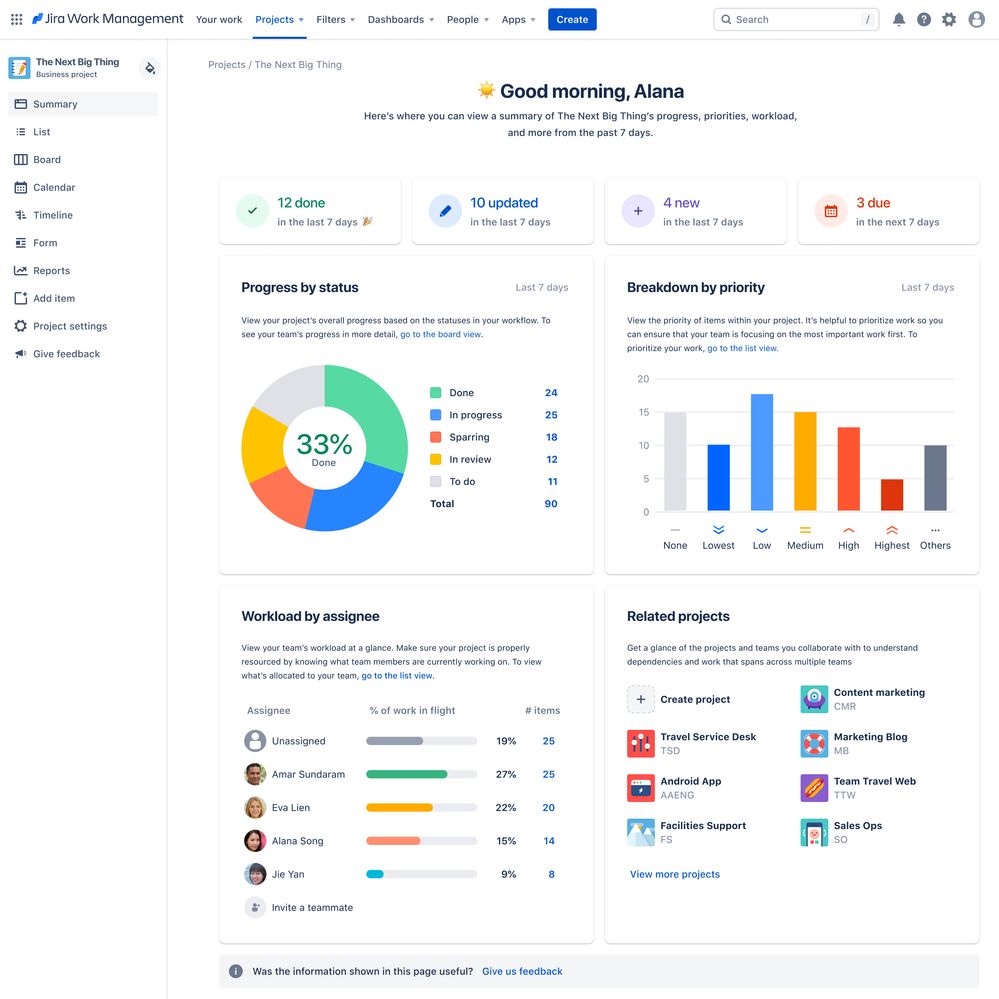Screen dimensions: 999x999
Task: Click the blue Create button
Action: 571,19
